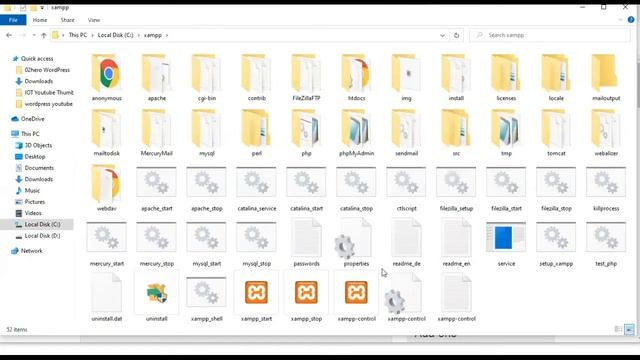Open the Share ribbon tab
This screenshot has height=360, width=640.
tap(67, 20)
